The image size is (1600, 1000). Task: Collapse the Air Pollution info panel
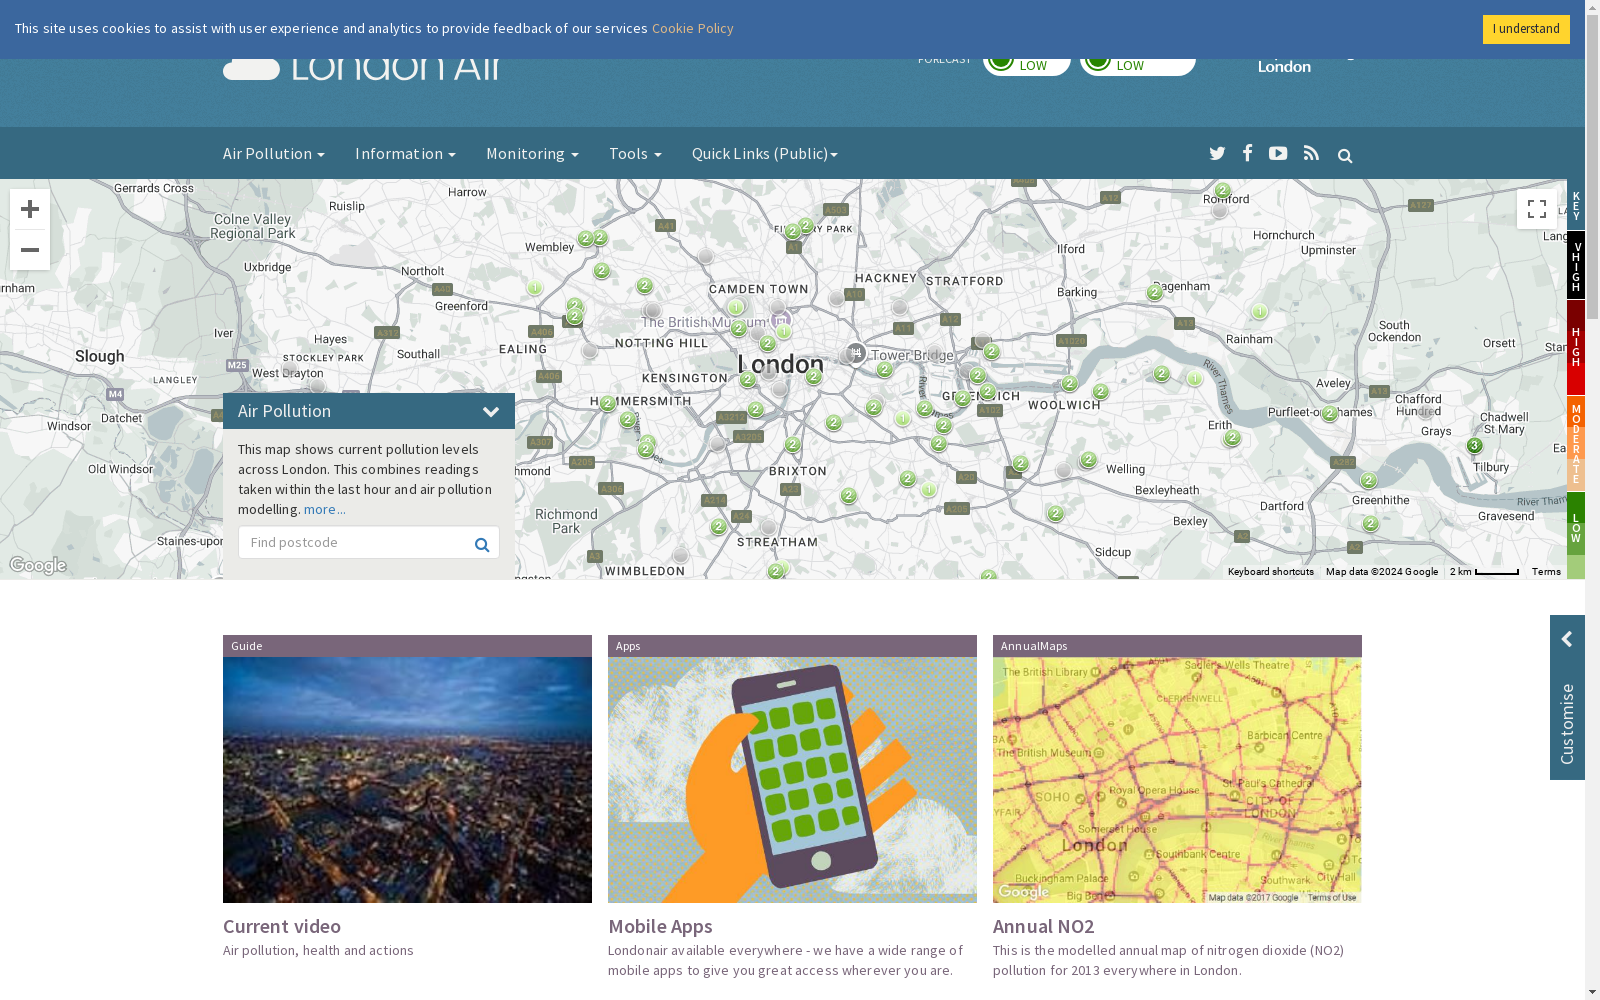tap(491, 411)
